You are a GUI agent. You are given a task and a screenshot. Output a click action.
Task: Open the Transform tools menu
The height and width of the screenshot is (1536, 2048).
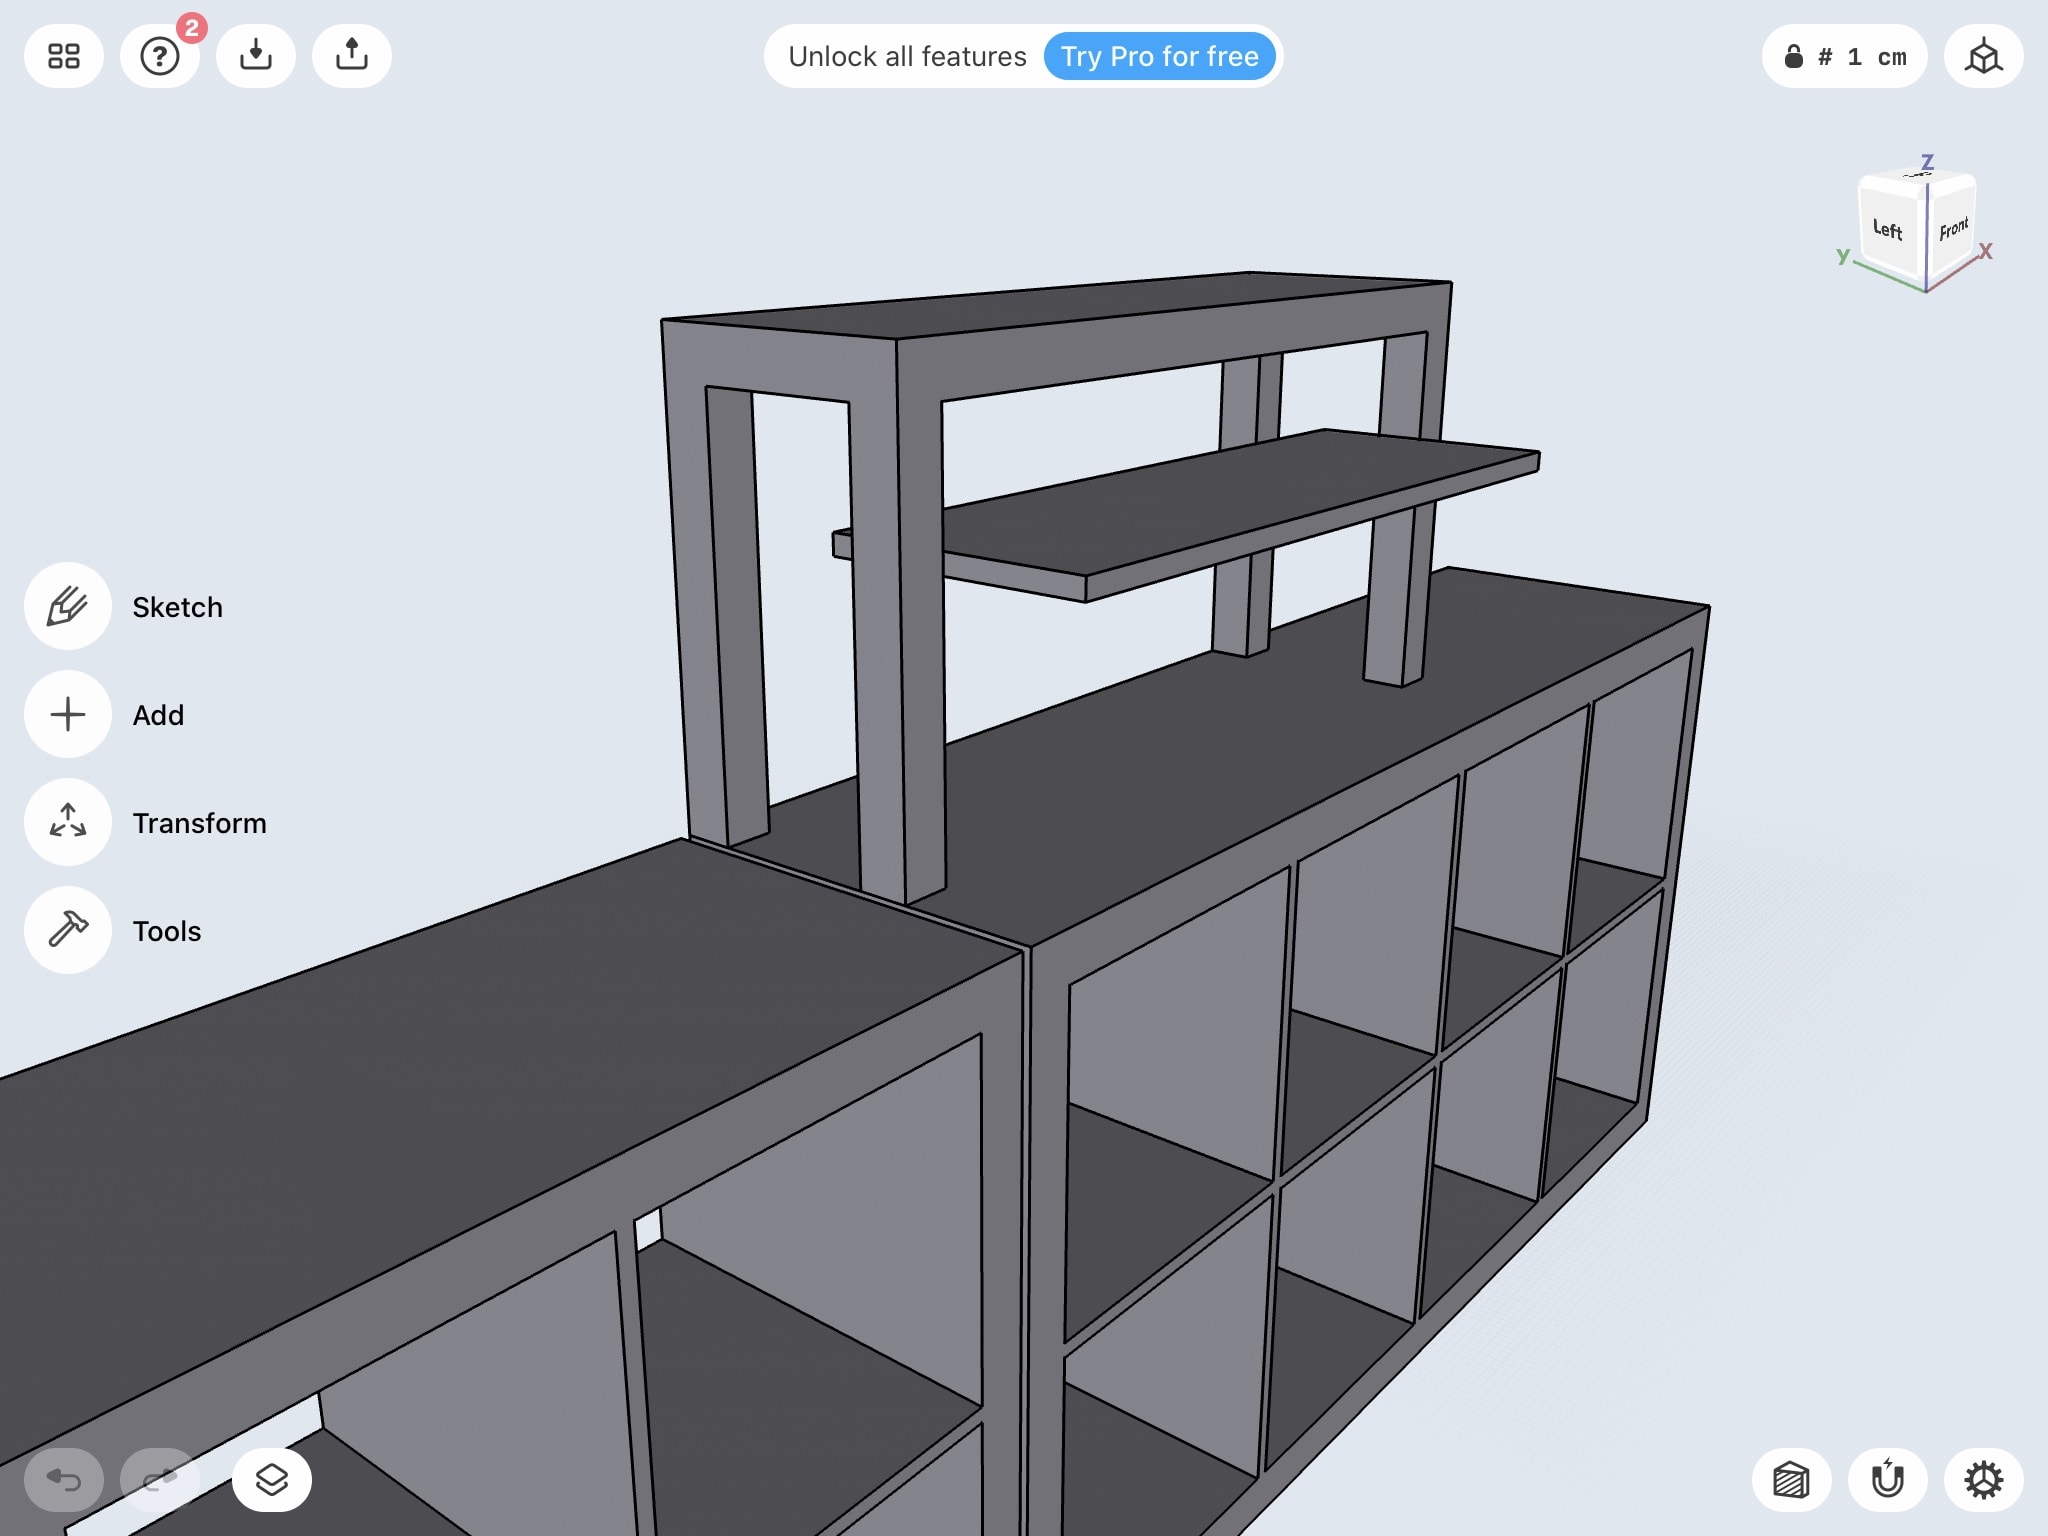click(x=68, y=822)
